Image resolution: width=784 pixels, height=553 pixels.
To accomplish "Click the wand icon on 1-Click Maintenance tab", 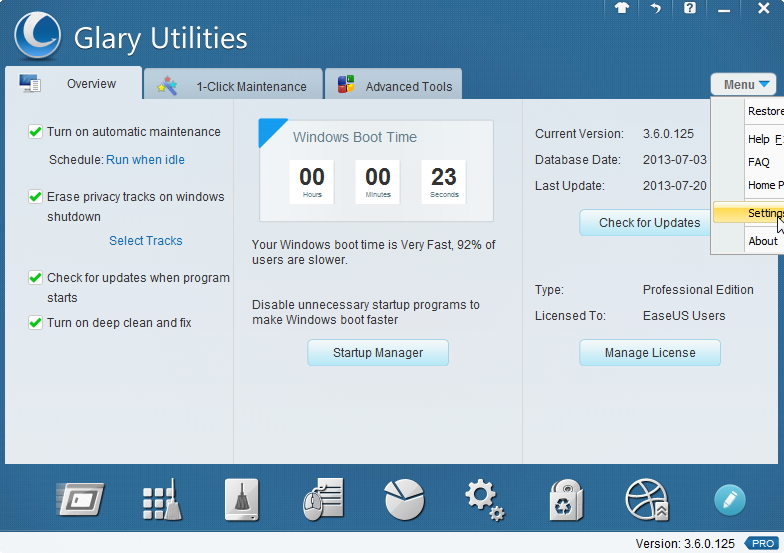I will click(167, 86).
